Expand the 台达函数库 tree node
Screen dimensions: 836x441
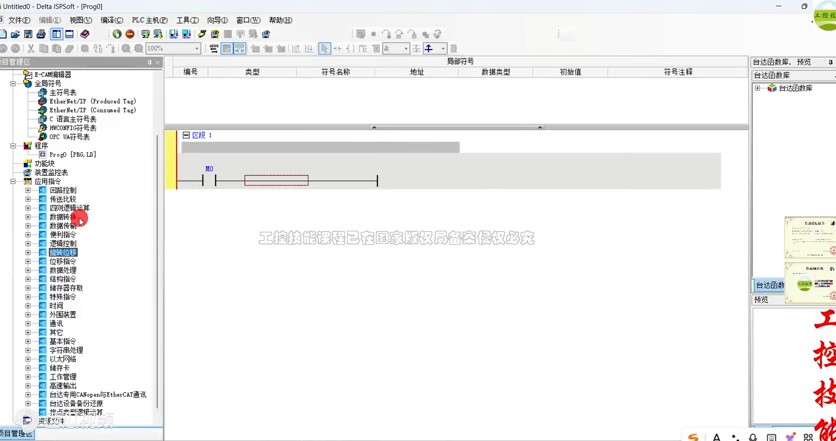pyautogui.click(x=757, y=88)
